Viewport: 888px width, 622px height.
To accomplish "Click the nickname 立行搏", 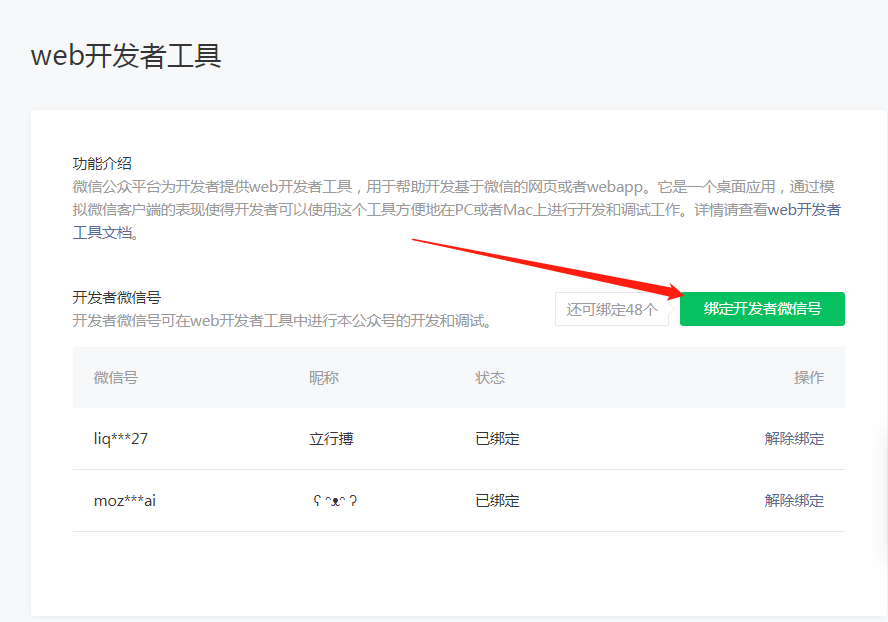I will tap(331, 439).
